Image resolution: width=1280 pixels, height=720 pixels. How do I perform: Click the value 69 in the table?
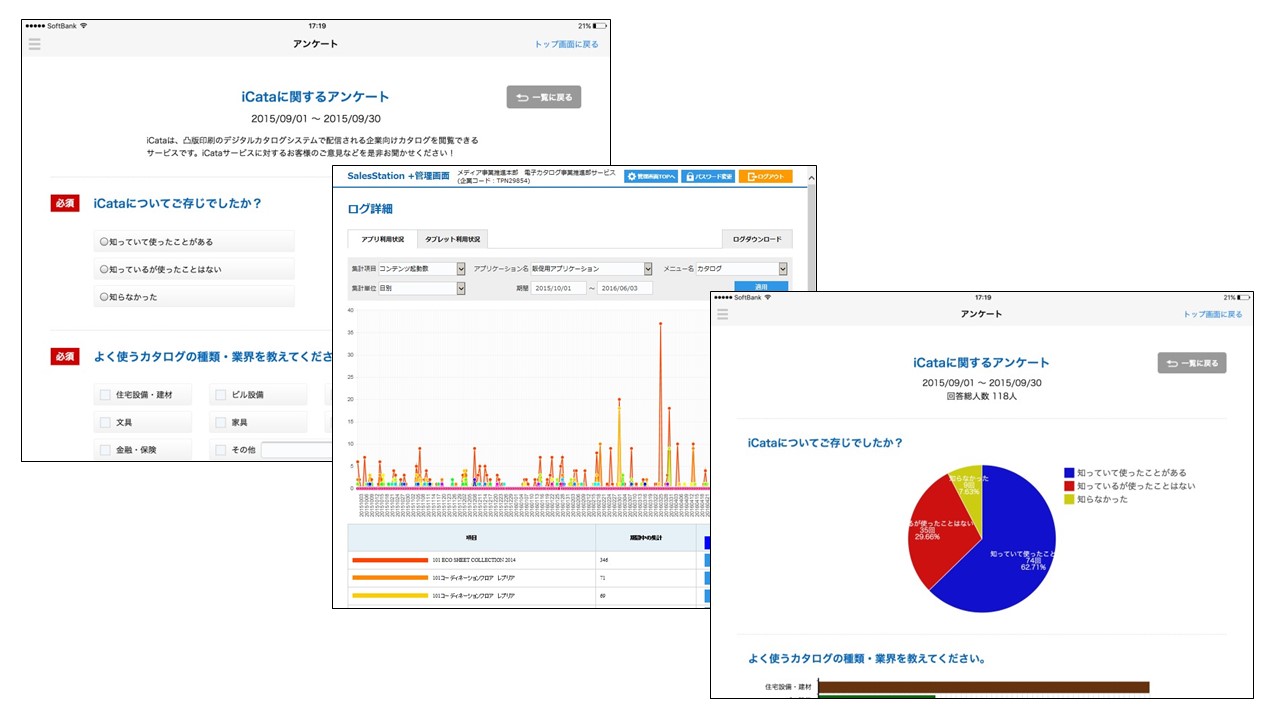603,595
